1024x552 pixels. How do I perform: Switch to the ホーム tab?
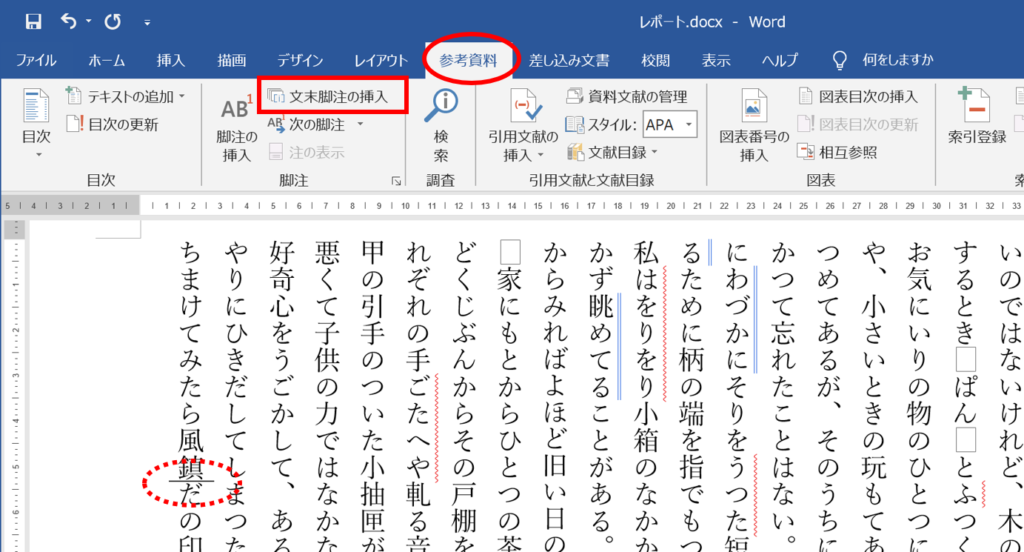coord(106,60)
